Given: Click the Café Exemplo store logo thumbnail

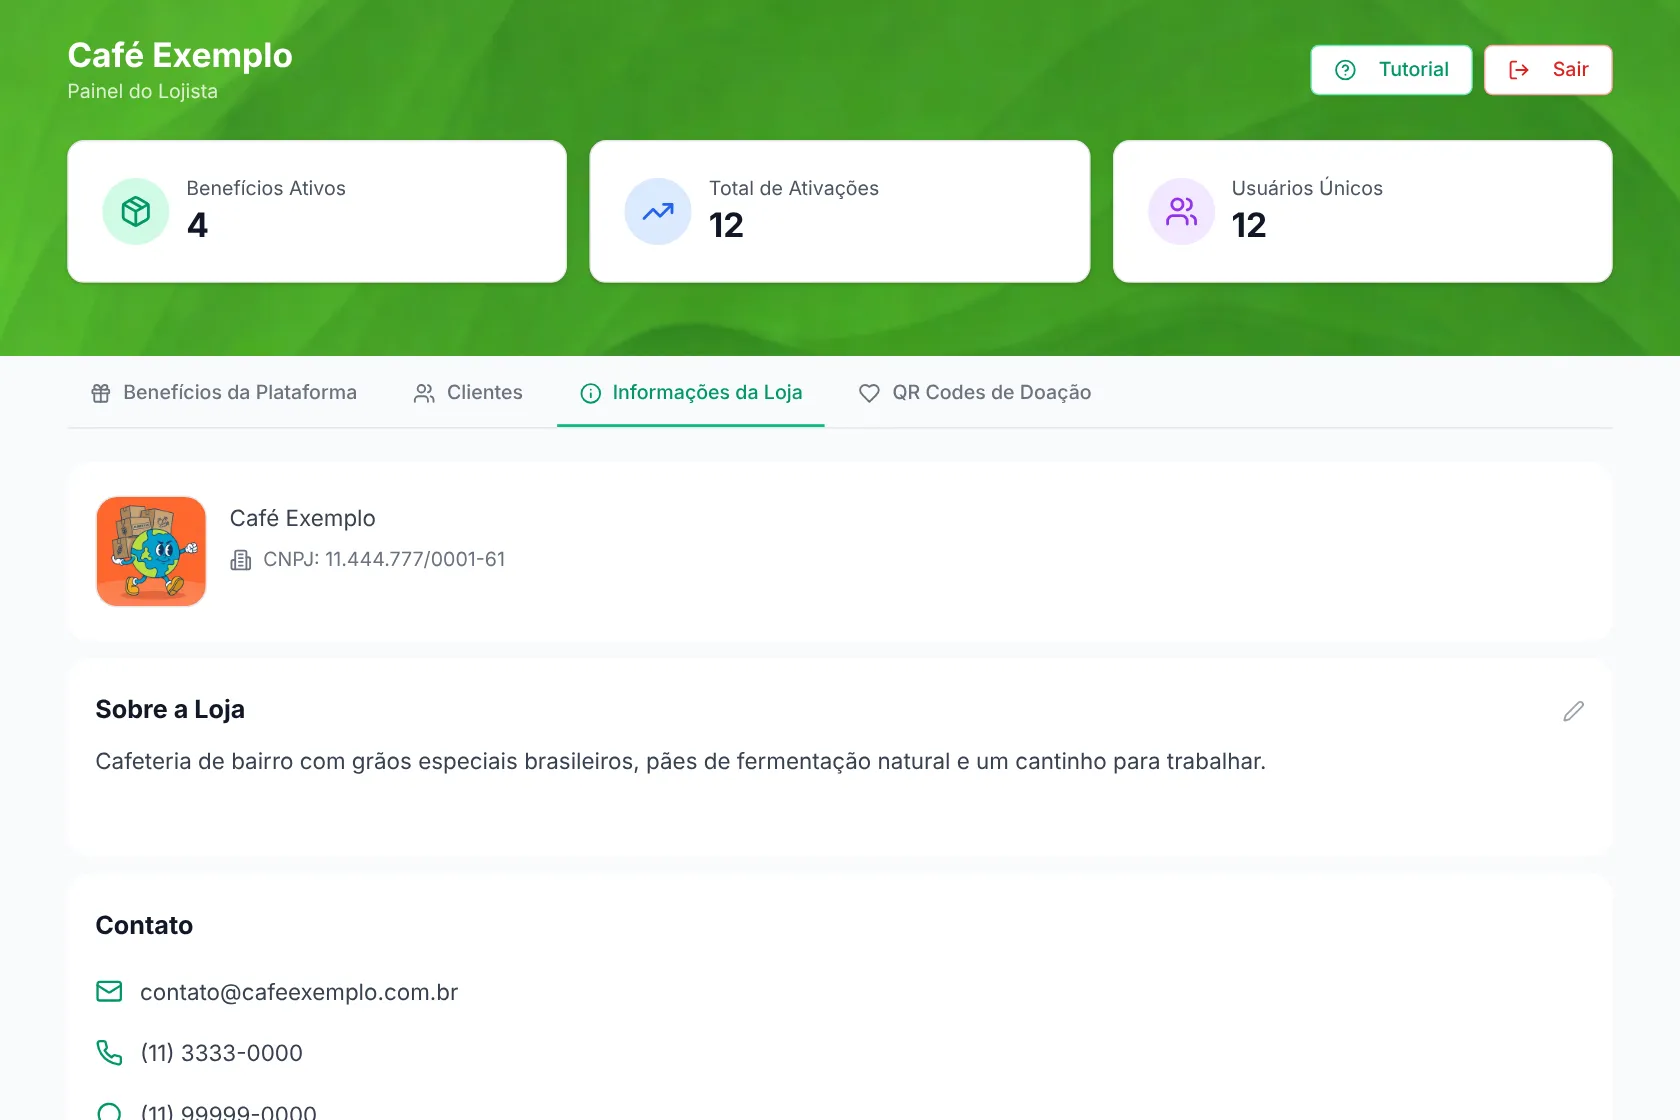Looking at the screenshot, I should (151, 551).
